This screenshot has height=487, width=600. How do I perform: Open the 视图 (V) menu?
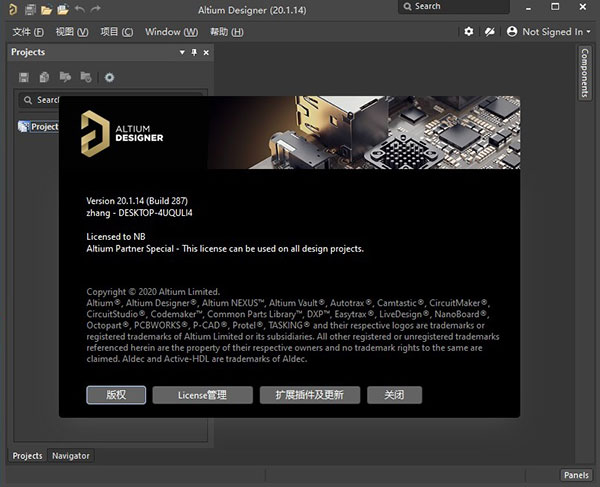[72, 32]
